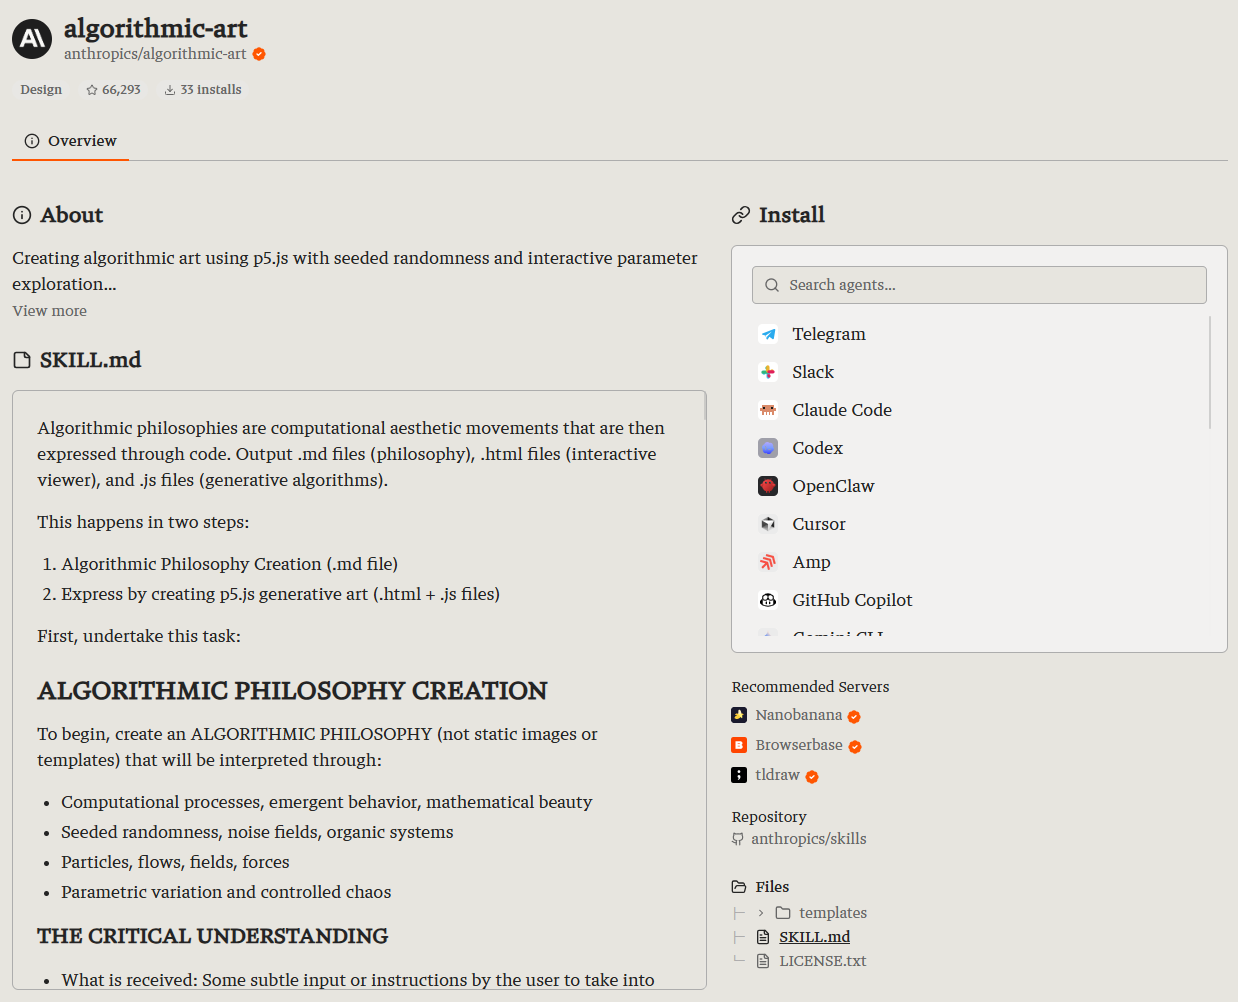Click the info icon beside the About heading
The width and height of the screenshot is (1238, 1002).
click(x=22, y=215)
